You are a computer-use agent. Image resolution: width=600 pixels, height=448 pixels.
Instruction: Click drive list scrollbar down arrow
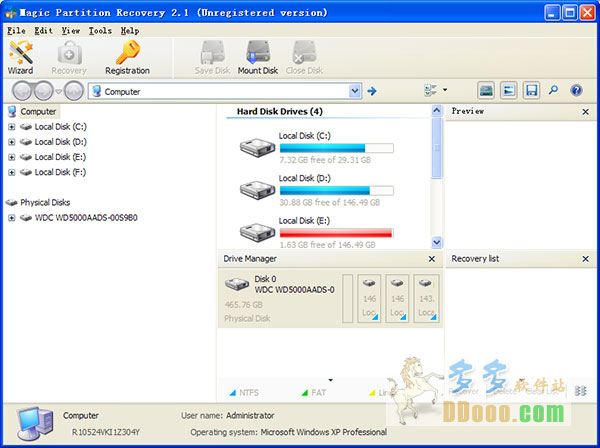pyautogui.click(x=437, y=242)
